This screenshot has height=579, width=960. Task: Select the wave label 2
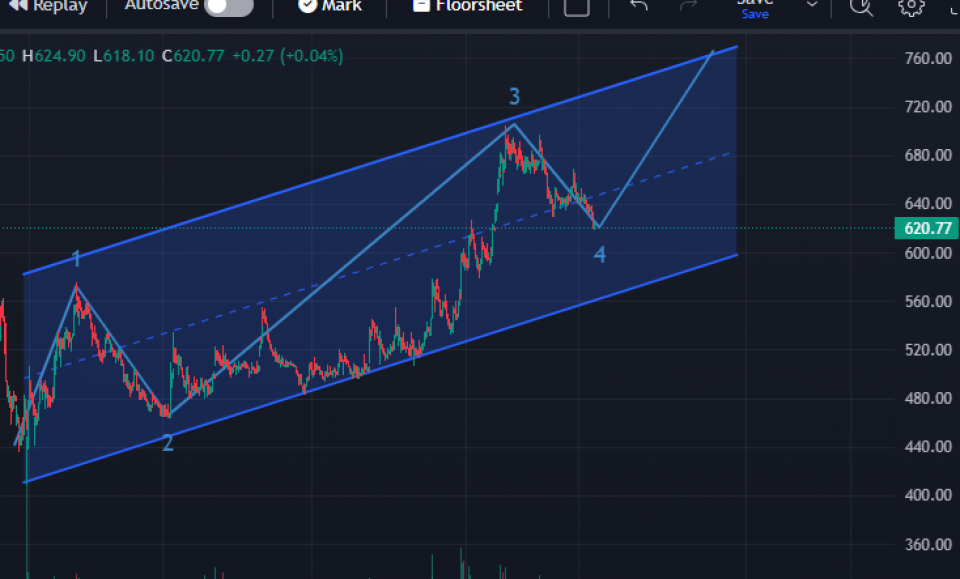168,443
